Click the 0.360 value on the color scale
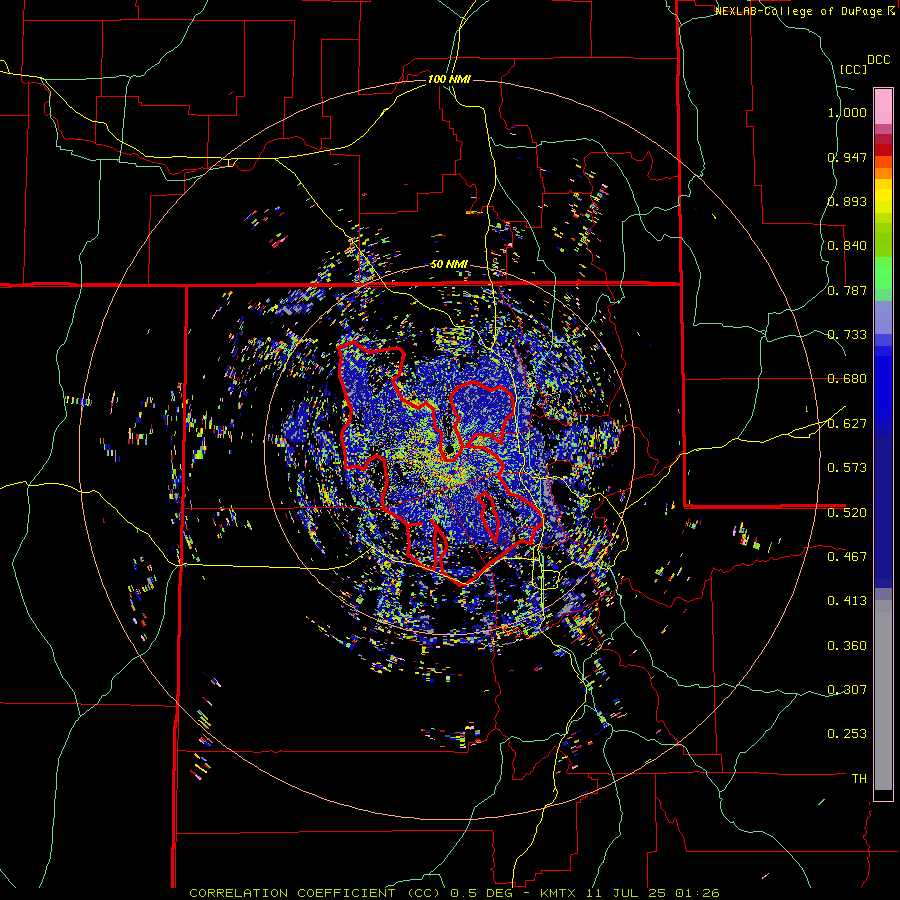The width and height of the screenshot is (900, 900). point(847,646)
